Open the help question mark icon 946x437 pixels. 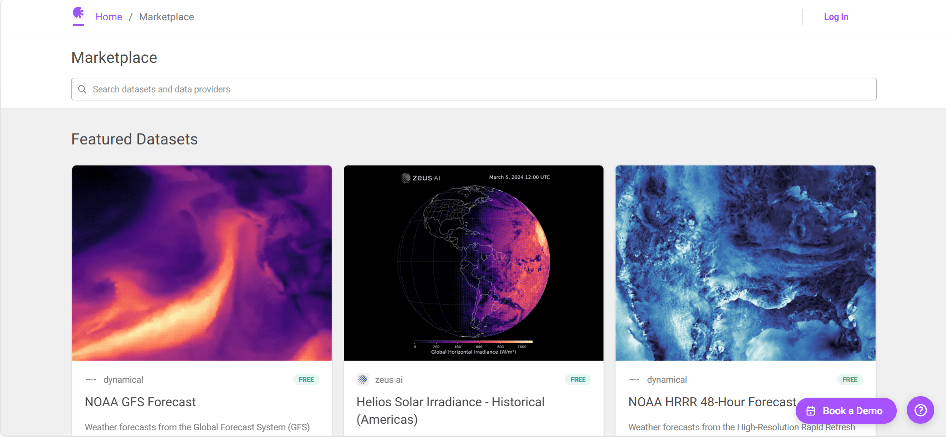click(x=920, y=410)
